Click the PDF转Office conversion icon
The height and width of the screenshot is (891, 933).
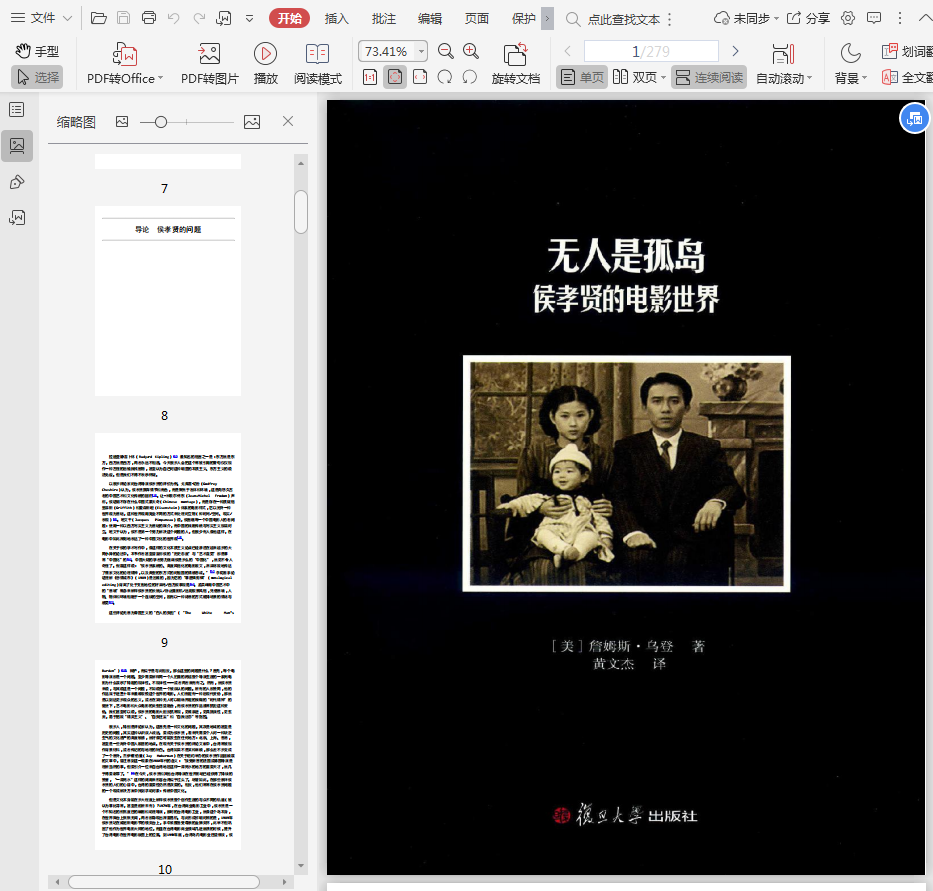tap(124, 55)
